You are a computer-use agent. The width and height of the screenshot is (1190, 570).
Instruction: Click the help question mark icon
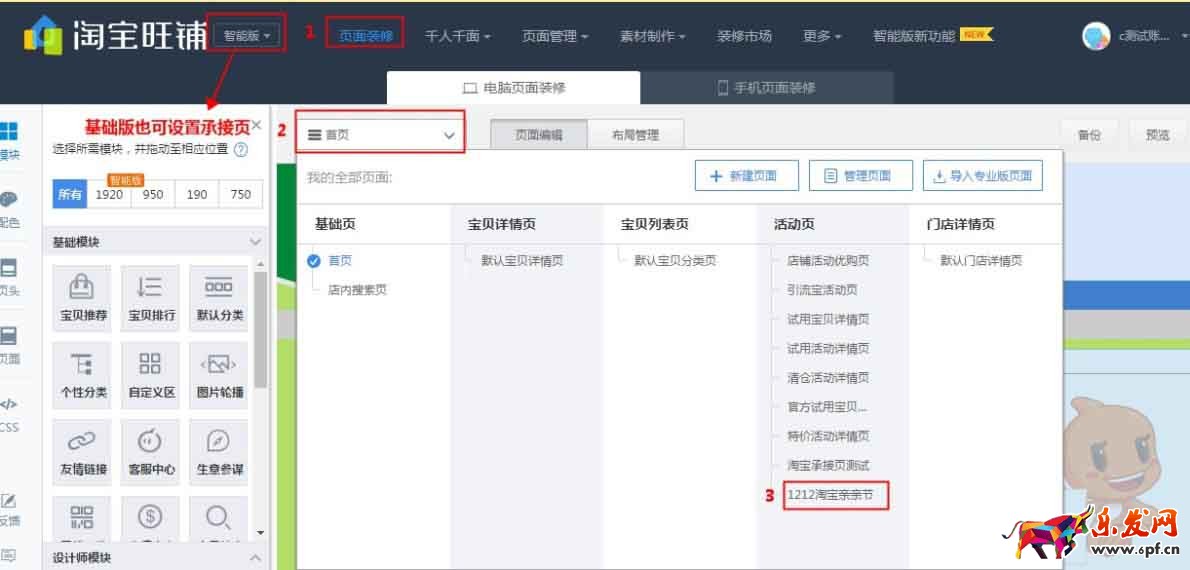[x=240, y=150]
